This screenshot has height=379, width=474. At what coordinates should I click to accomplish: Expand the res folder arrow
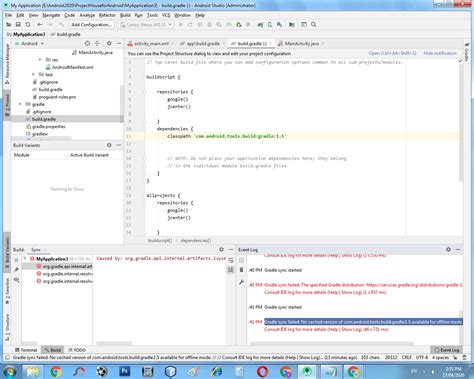(x=40, y=60)
